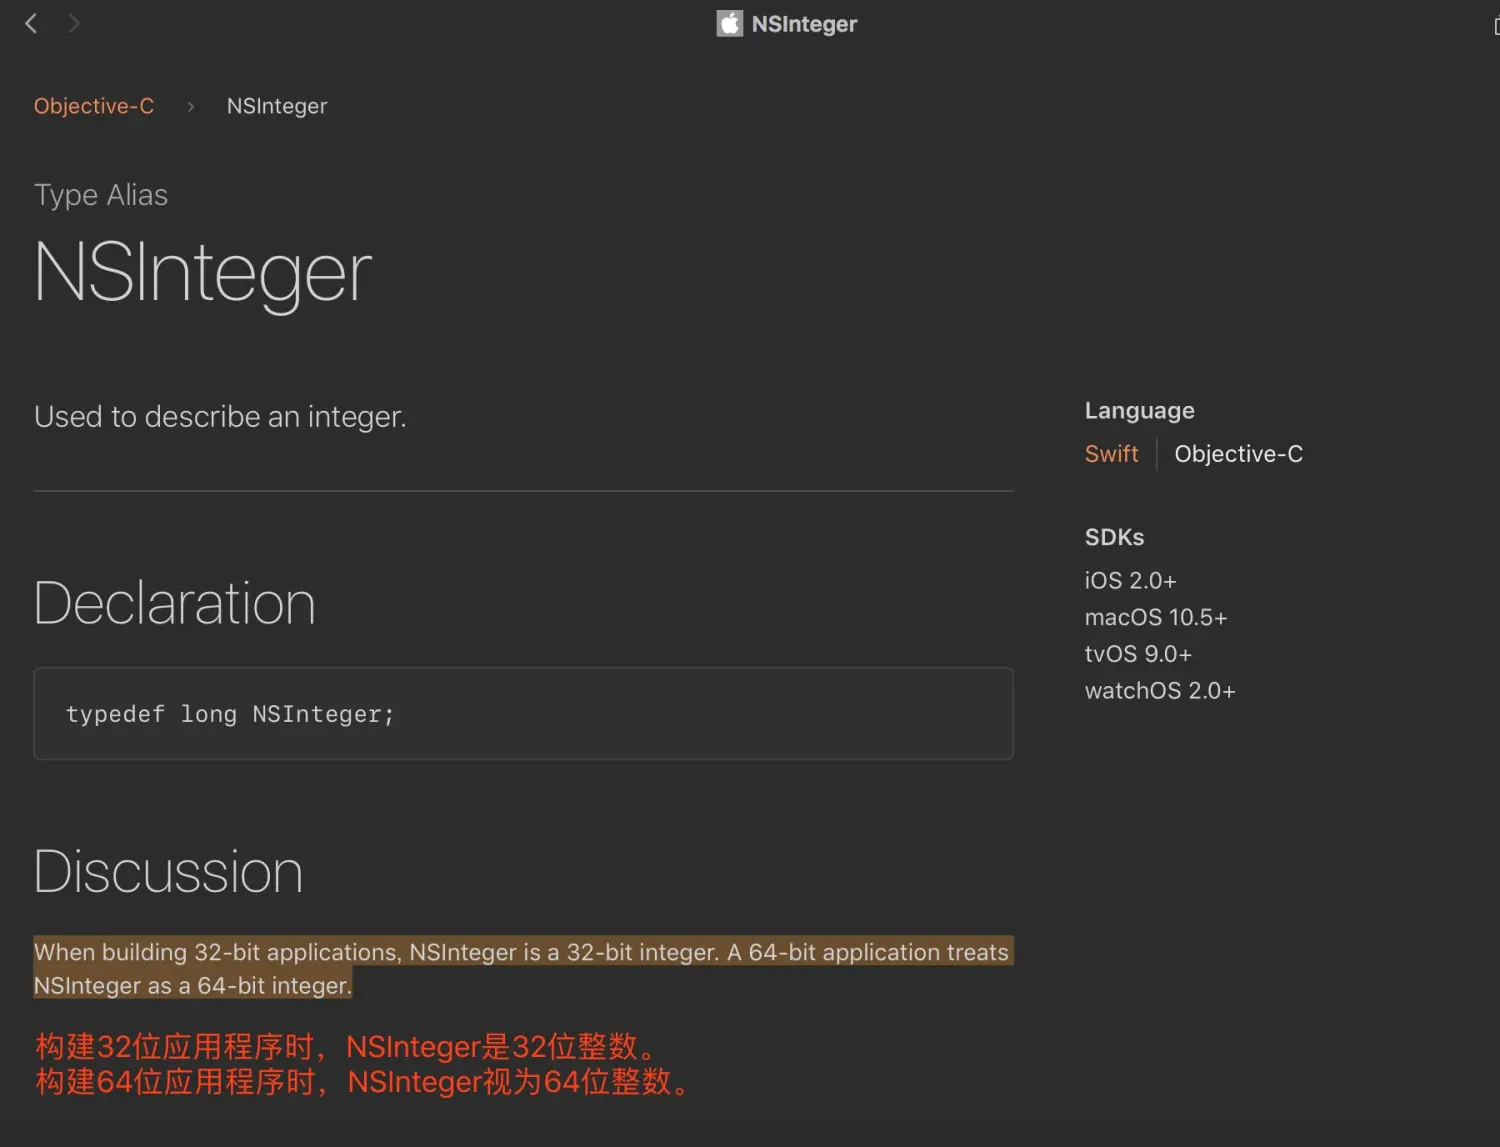Click the Type Alias label
The height and width of the screenshot is (1147, 1500).
pos(101,195)
